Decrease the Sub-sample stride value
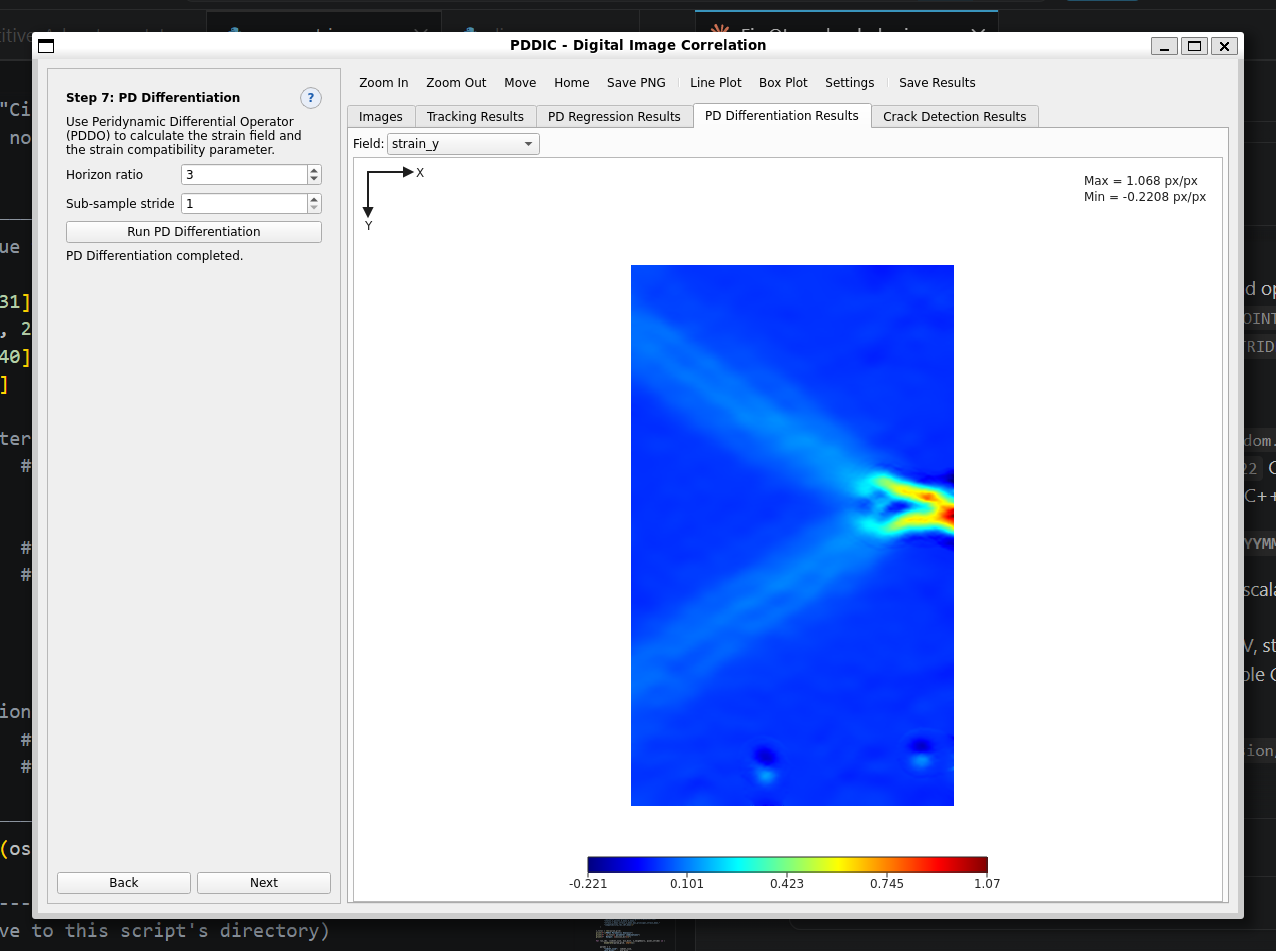Screen dimensions: 1276x951 (314, 208)
